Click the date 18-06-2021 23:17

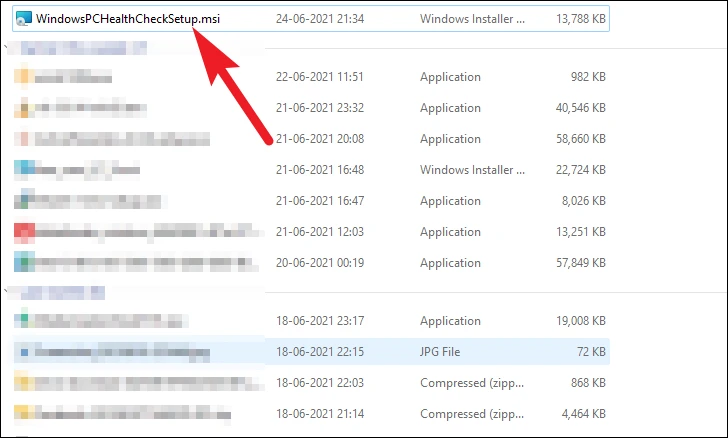tap(320, 321)
